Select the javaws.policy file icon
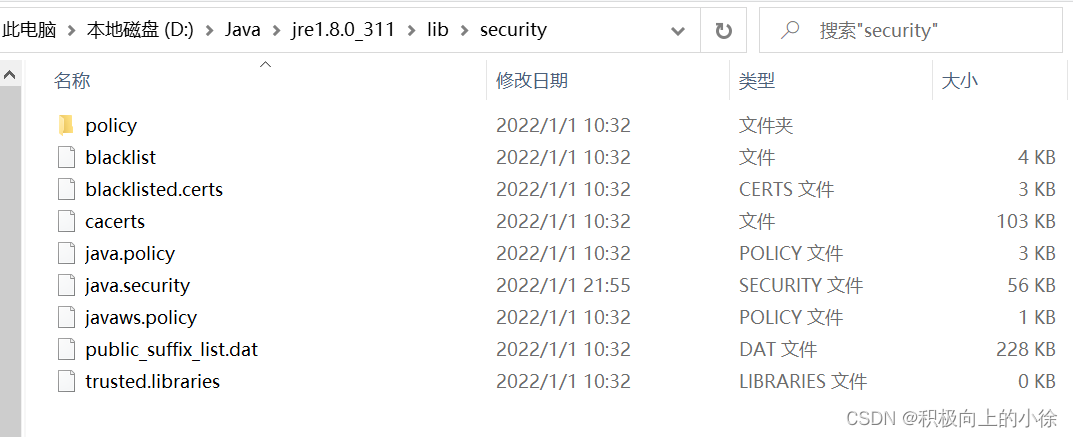Screen dimensions: 1073x437 pos(66,317)
